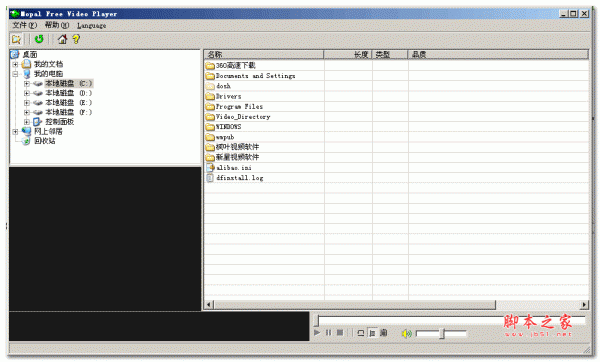The width and height of the screenshot is (600, 362).
Task: Expand the 本地磁盘 (C:) node
Action: (x=26, y=83)
